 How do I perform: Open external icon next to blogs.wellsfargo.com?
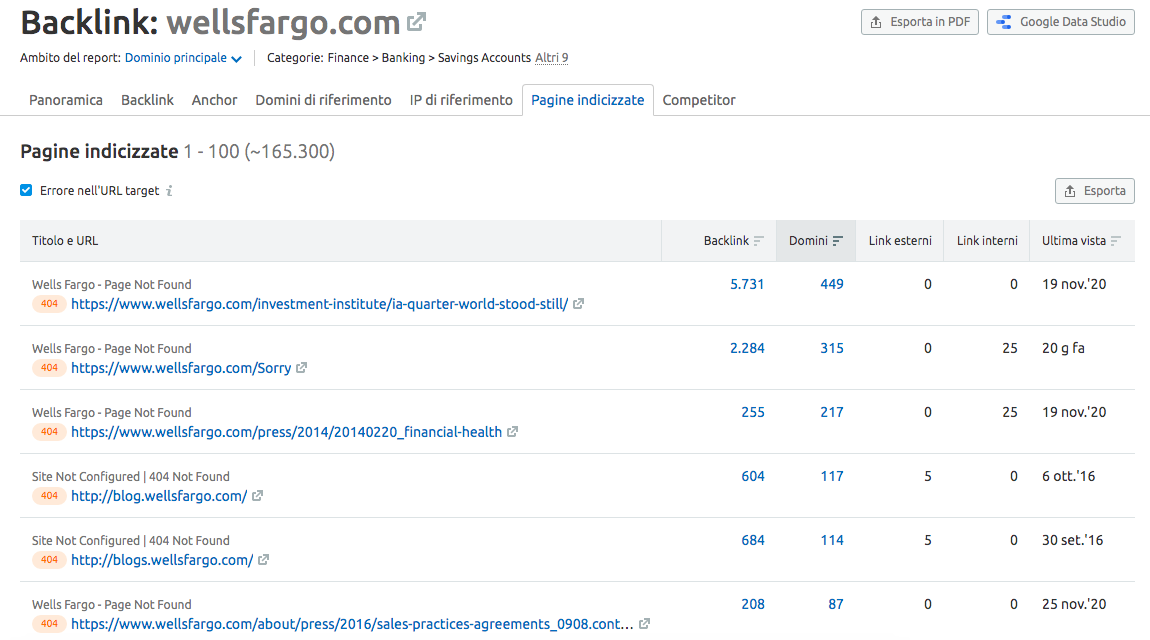264,560
